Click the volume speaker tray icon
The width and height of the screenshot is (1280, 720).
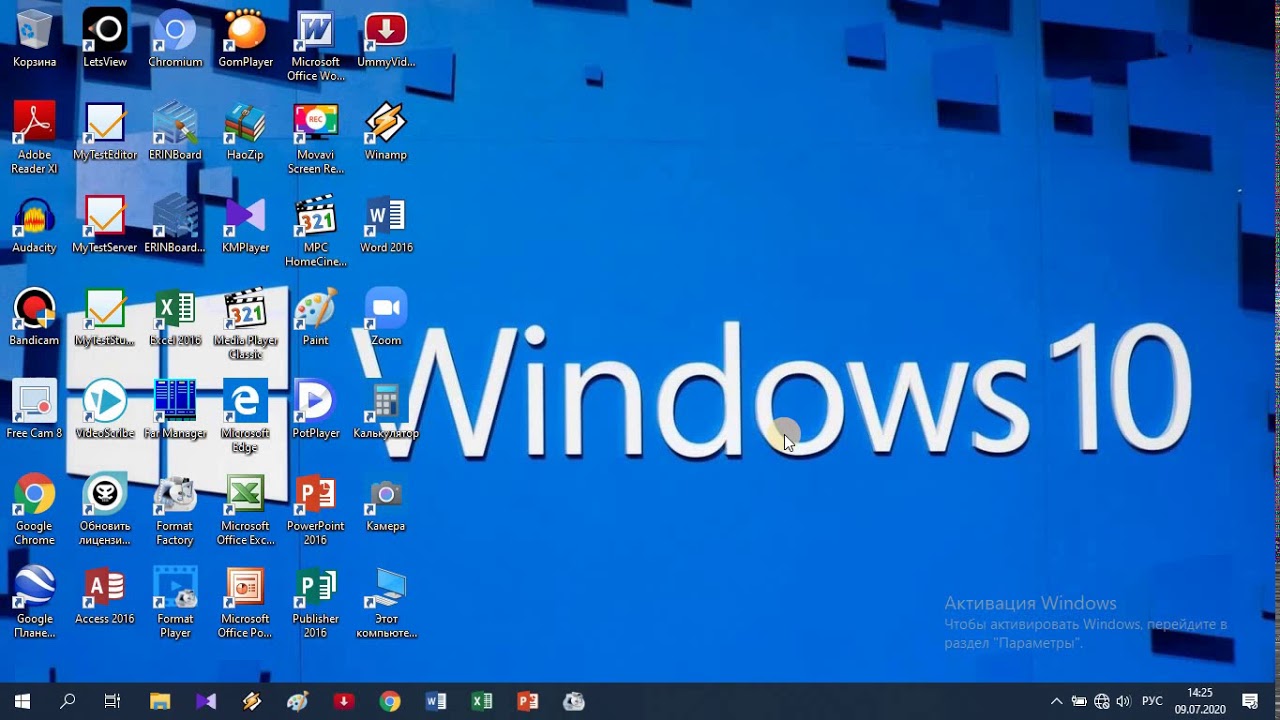click(1123, 701)
